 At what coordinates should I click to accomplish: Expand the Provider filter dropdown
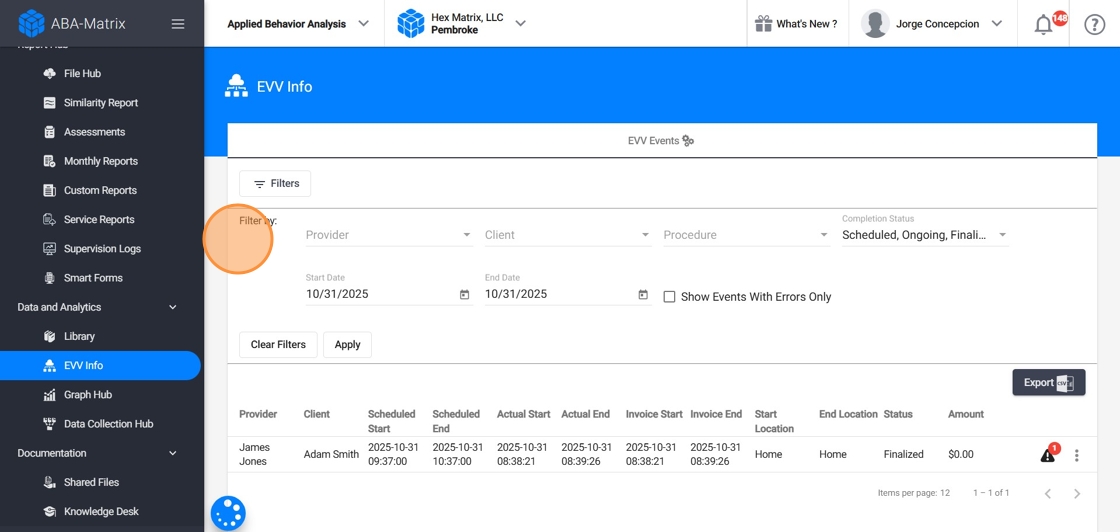point(388,235)
